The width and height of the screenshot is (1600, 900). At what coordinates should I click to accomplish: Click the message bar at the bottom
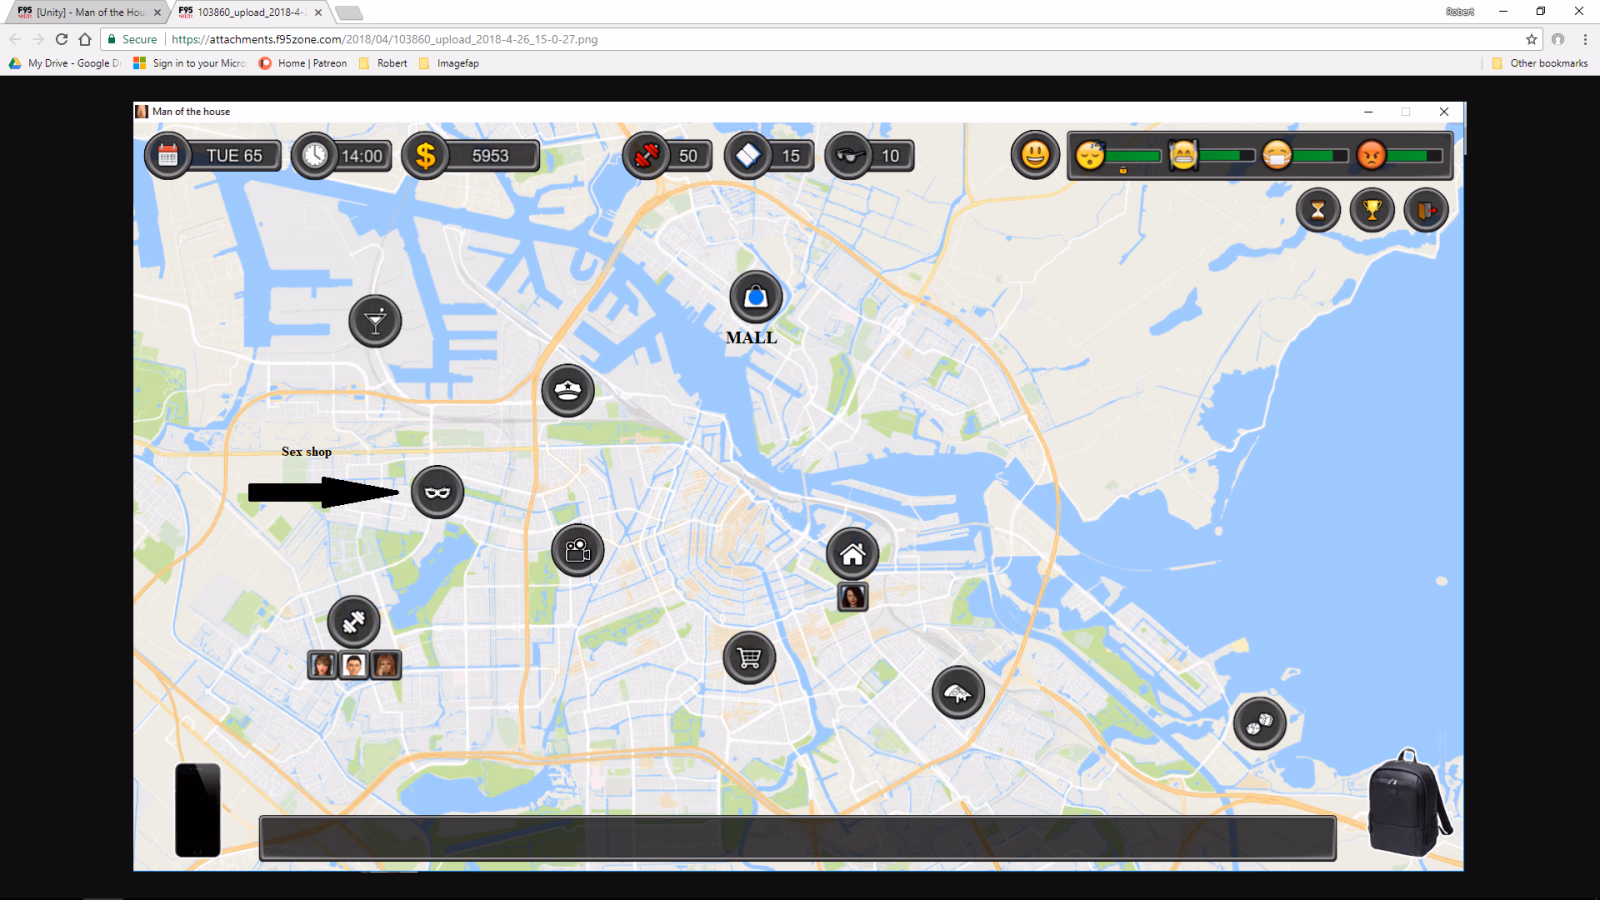click(x=798, y=838)
